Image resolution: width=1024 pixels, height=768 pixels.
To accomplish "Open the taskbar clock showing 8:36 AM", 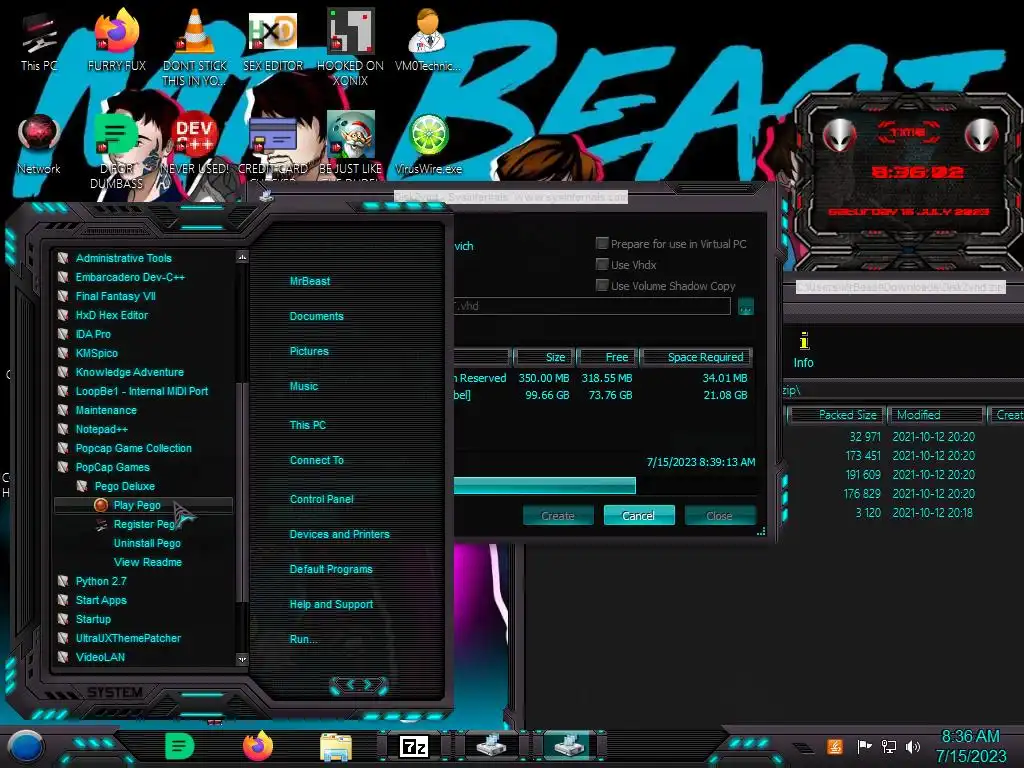I will pos(971,746).
